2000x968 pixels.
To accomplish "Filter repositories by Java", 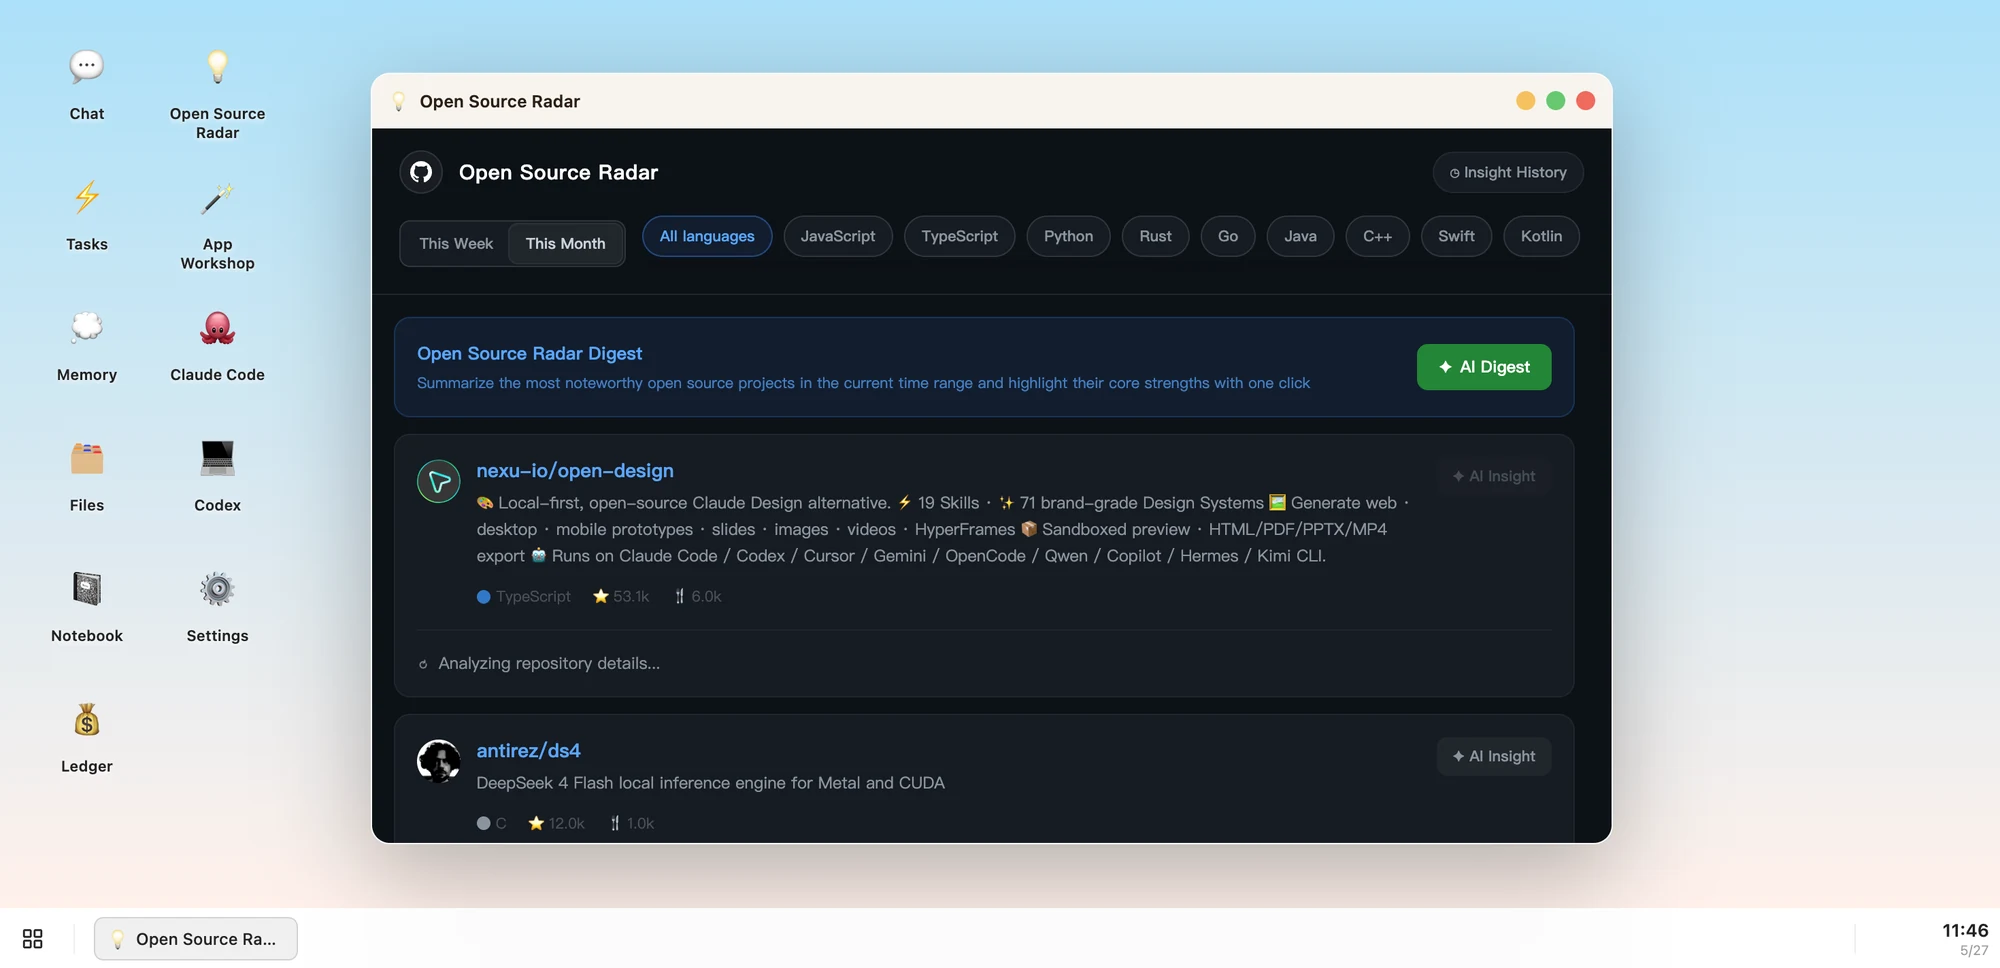I will [1300, 236].
